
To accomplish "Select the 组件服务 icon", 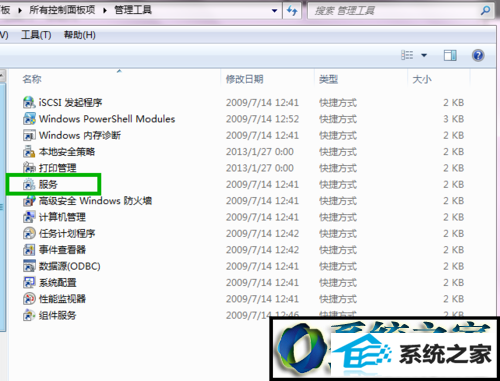I will click(x=29, y=315).
